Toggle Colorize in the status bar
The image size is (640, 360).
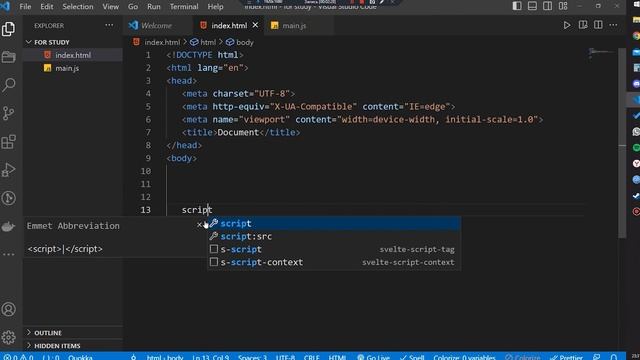tap(522, 357)
